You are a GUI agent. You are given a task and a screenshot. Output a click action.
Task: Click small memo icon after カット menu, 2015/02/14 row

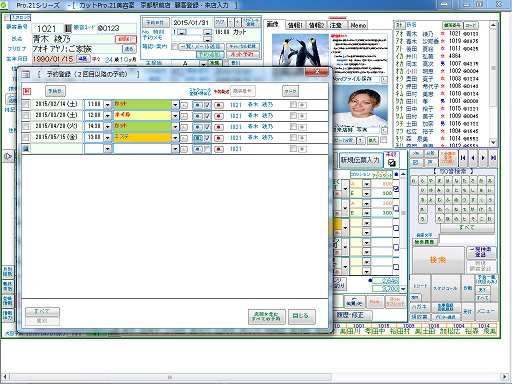click(x=184, y=105)
